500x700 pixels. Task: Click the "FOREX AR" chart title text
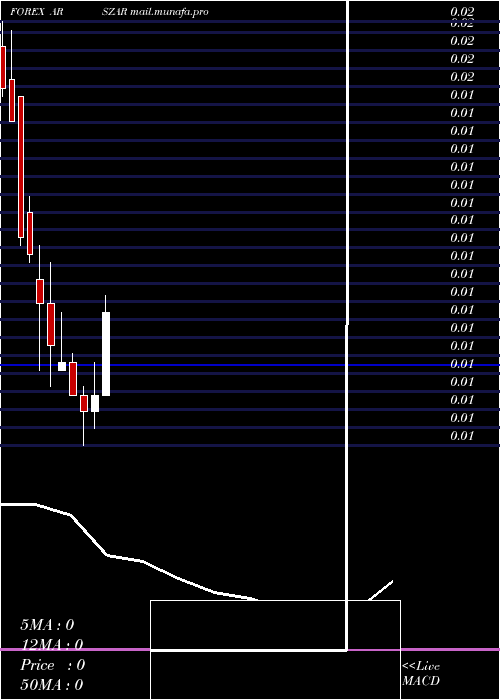click(x=37, y=12)
